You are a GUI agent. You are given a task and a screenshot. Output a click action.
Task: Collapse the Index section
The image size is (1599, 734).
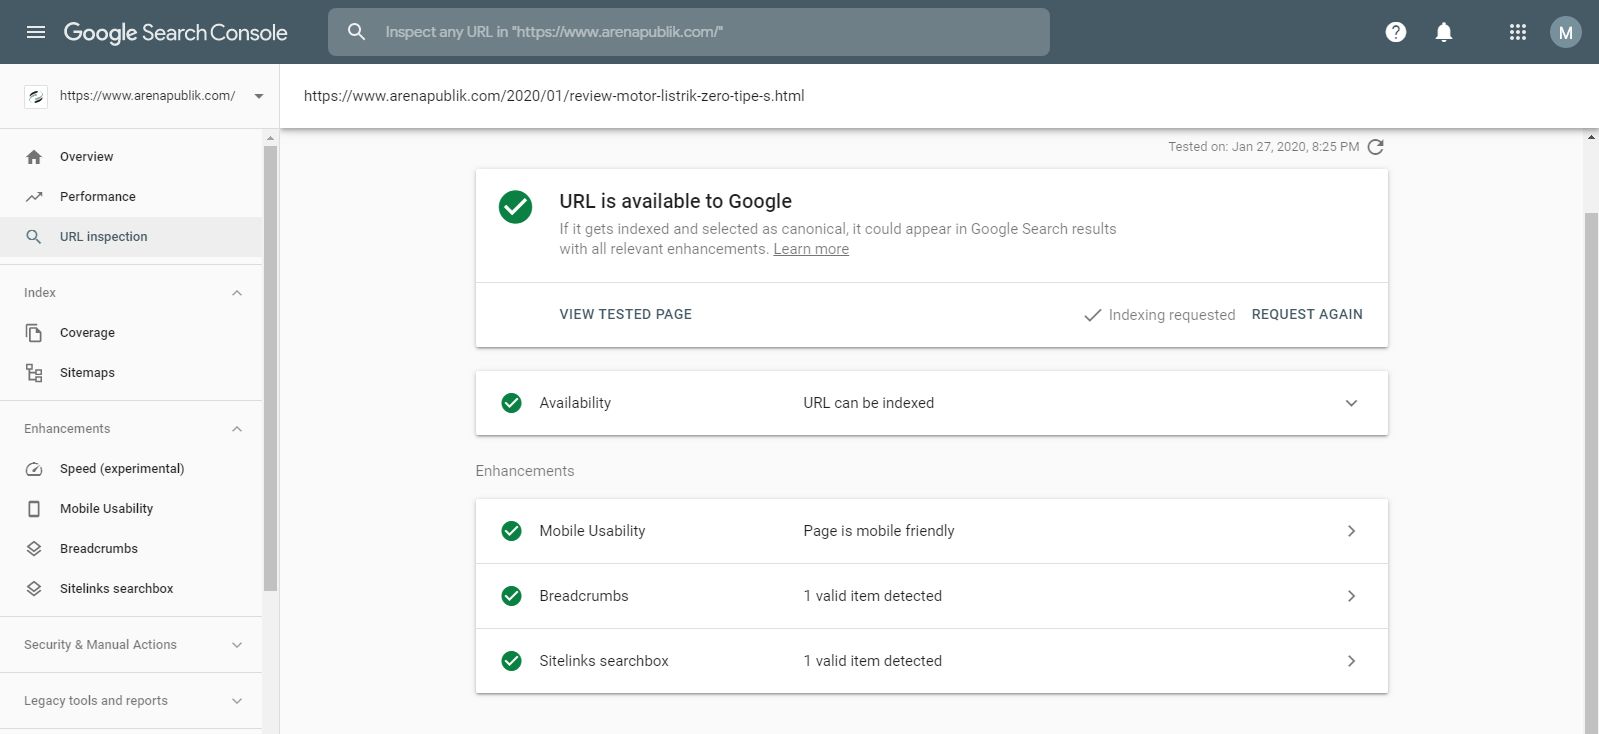tap(237, 293)
